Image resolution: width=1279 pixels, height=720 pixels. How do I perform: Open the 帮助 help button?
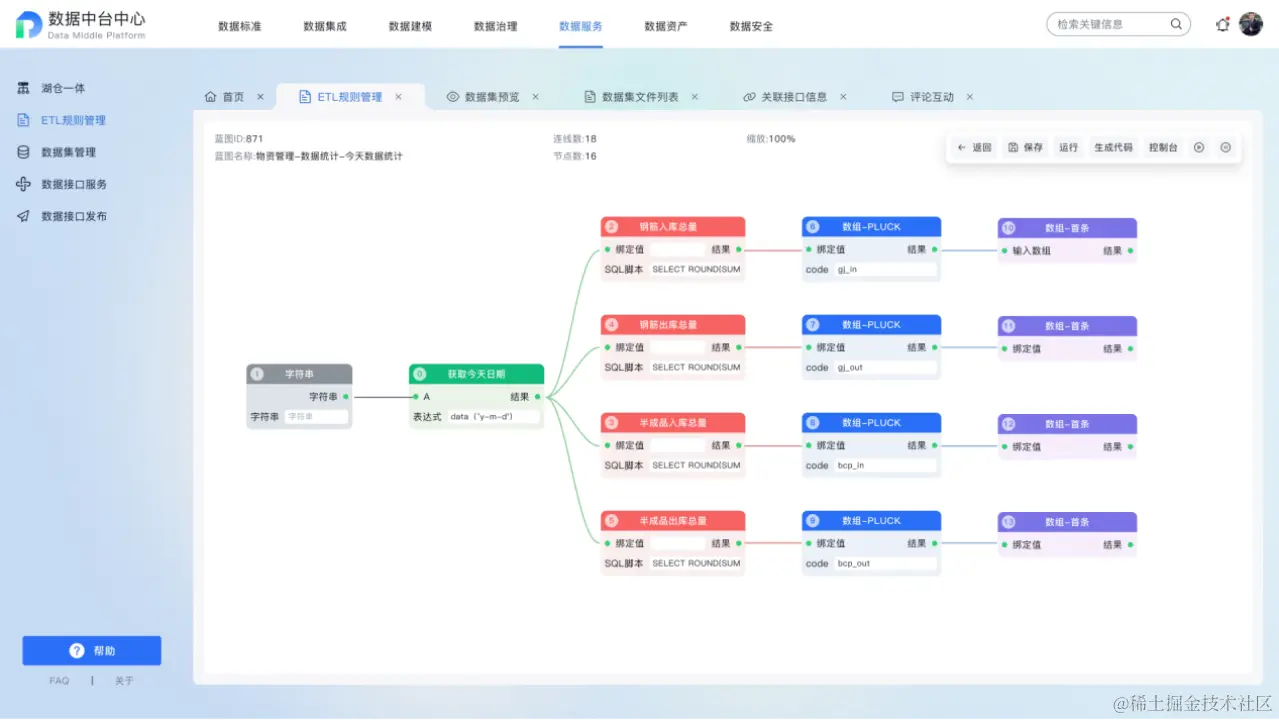click(x=91, y=650)
